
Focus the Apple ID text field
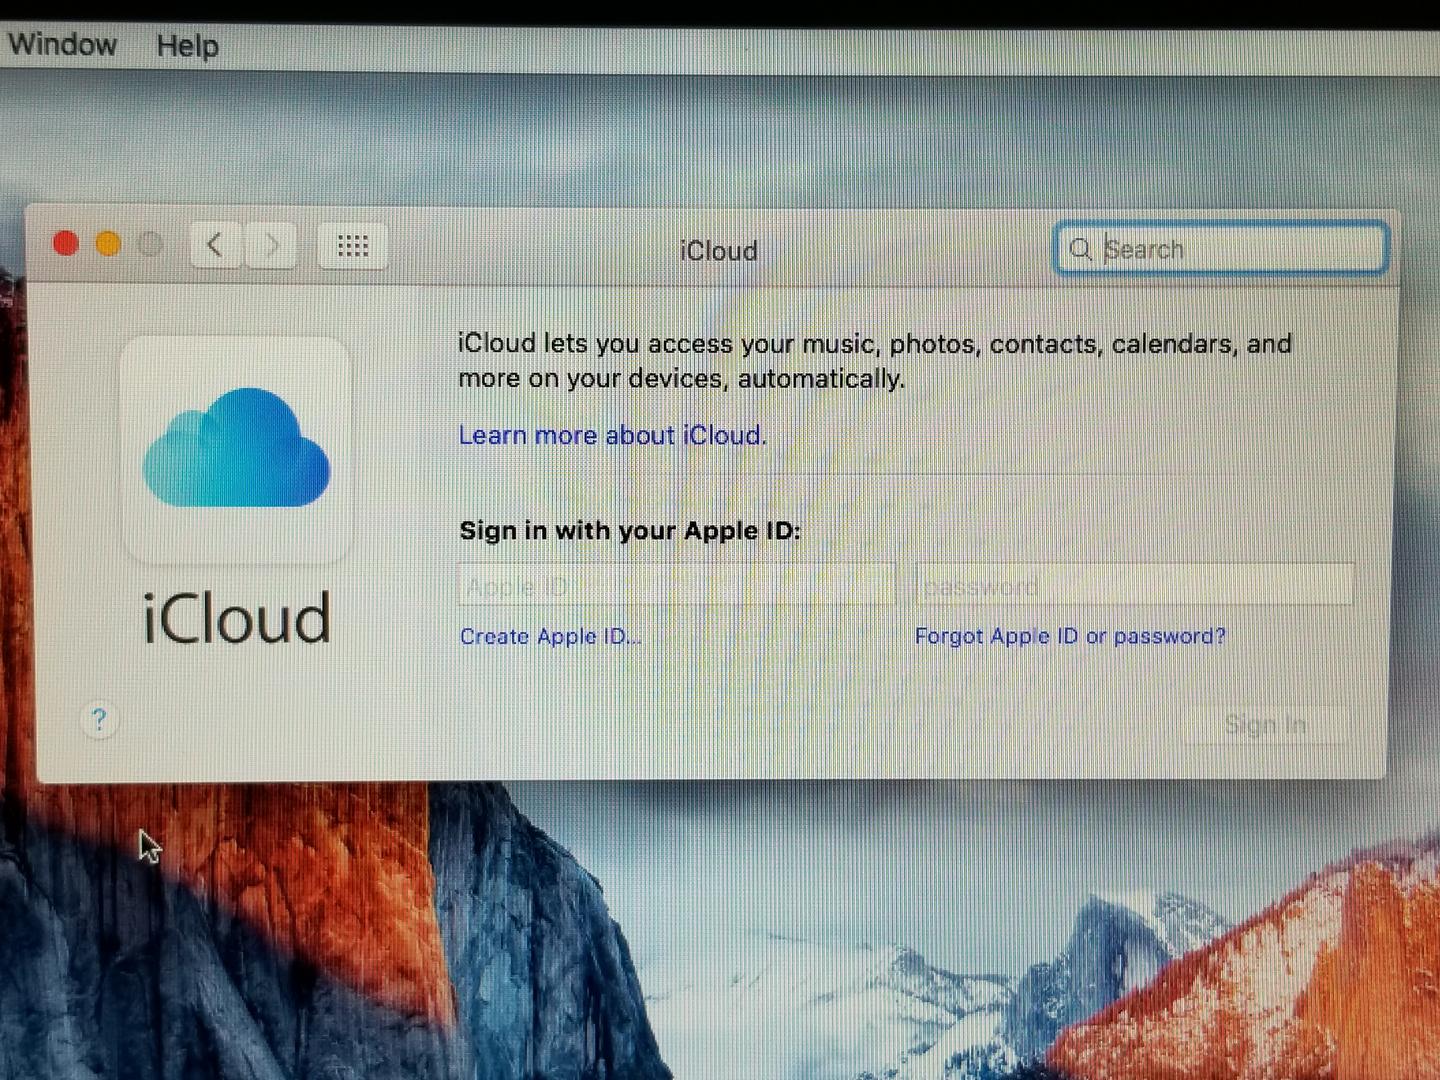click(676, 585)
